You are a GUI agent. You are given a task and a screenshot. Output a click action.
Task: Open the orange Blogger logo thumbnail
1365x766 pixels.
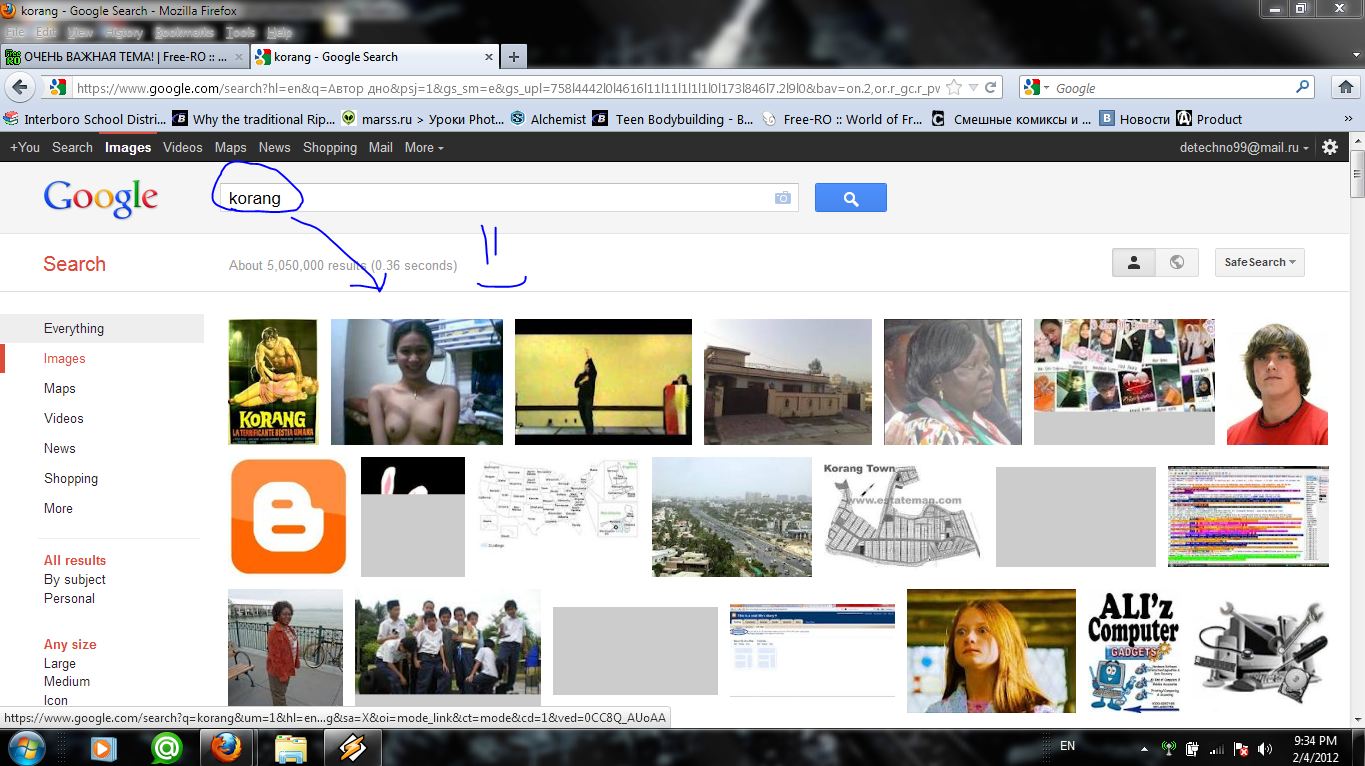[x=288, y=517]
